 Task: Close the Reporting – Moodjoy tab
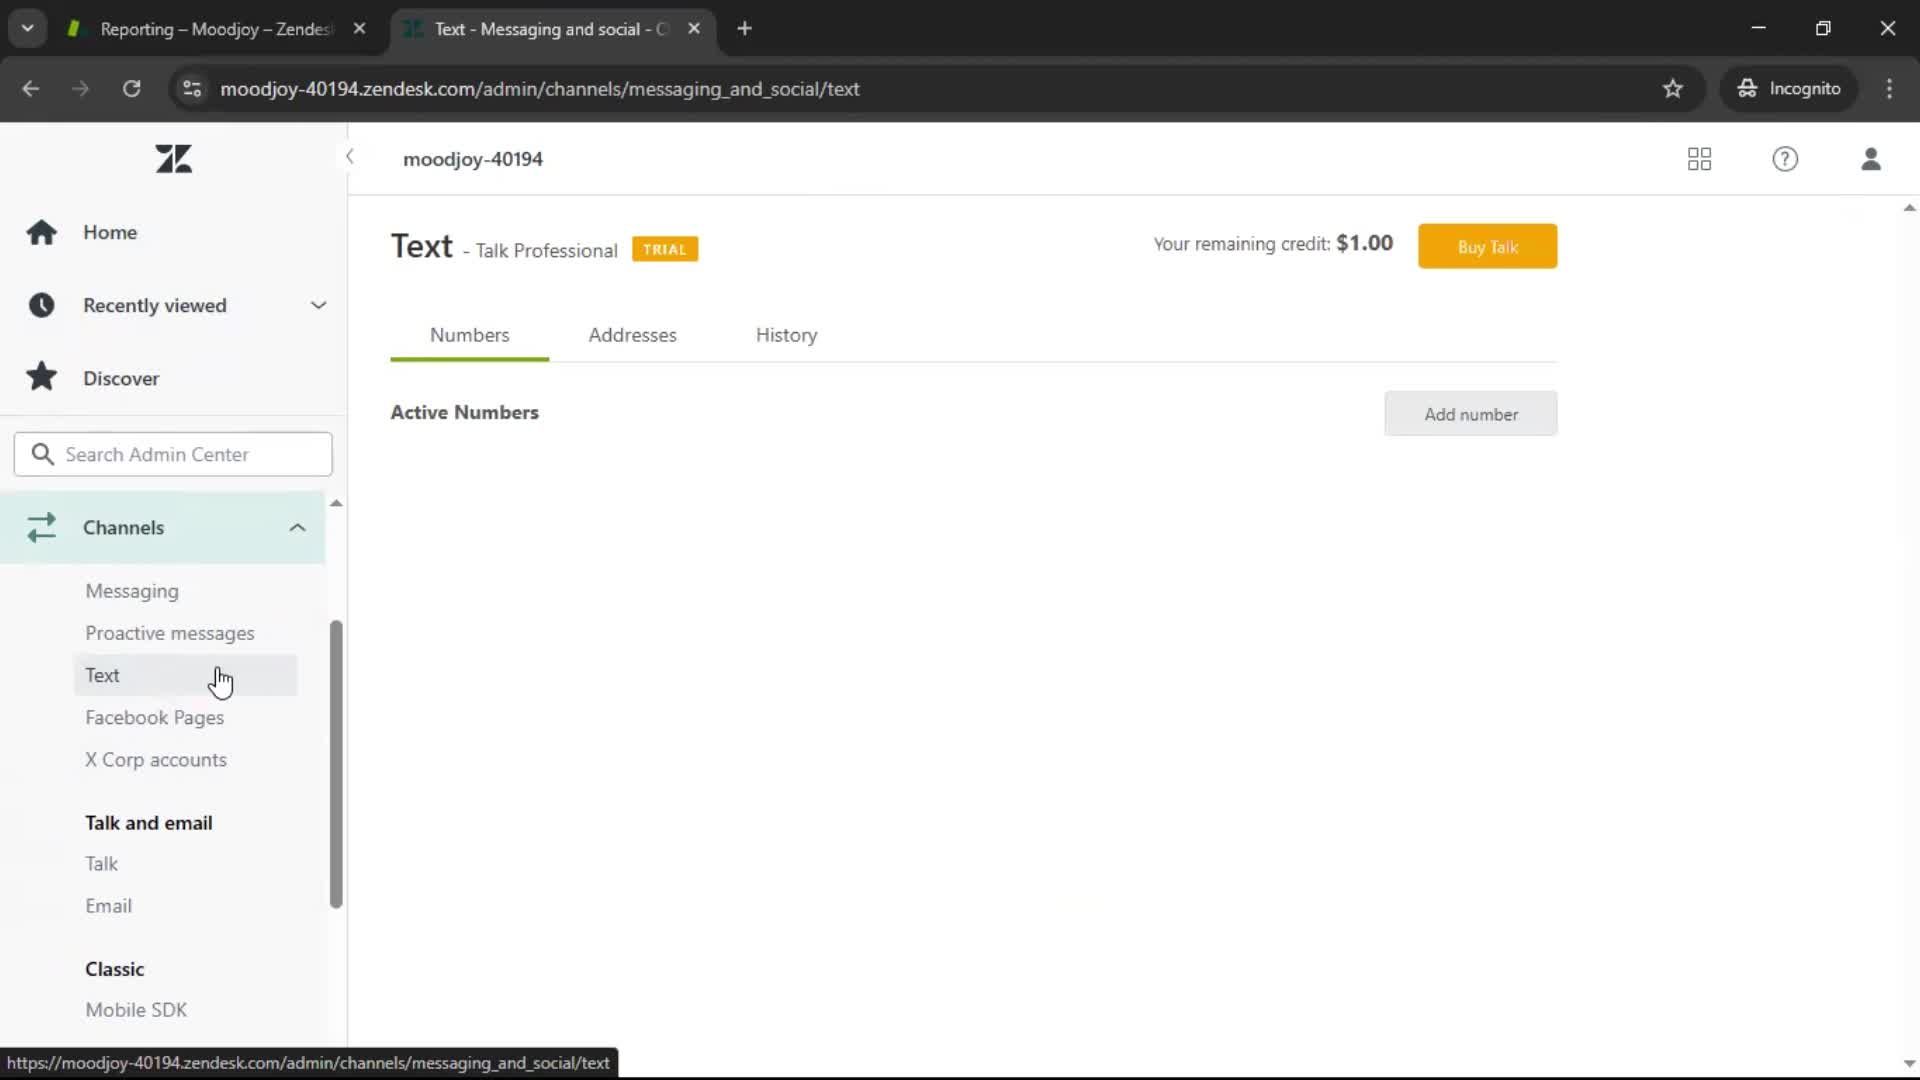(x=359, y=29)
